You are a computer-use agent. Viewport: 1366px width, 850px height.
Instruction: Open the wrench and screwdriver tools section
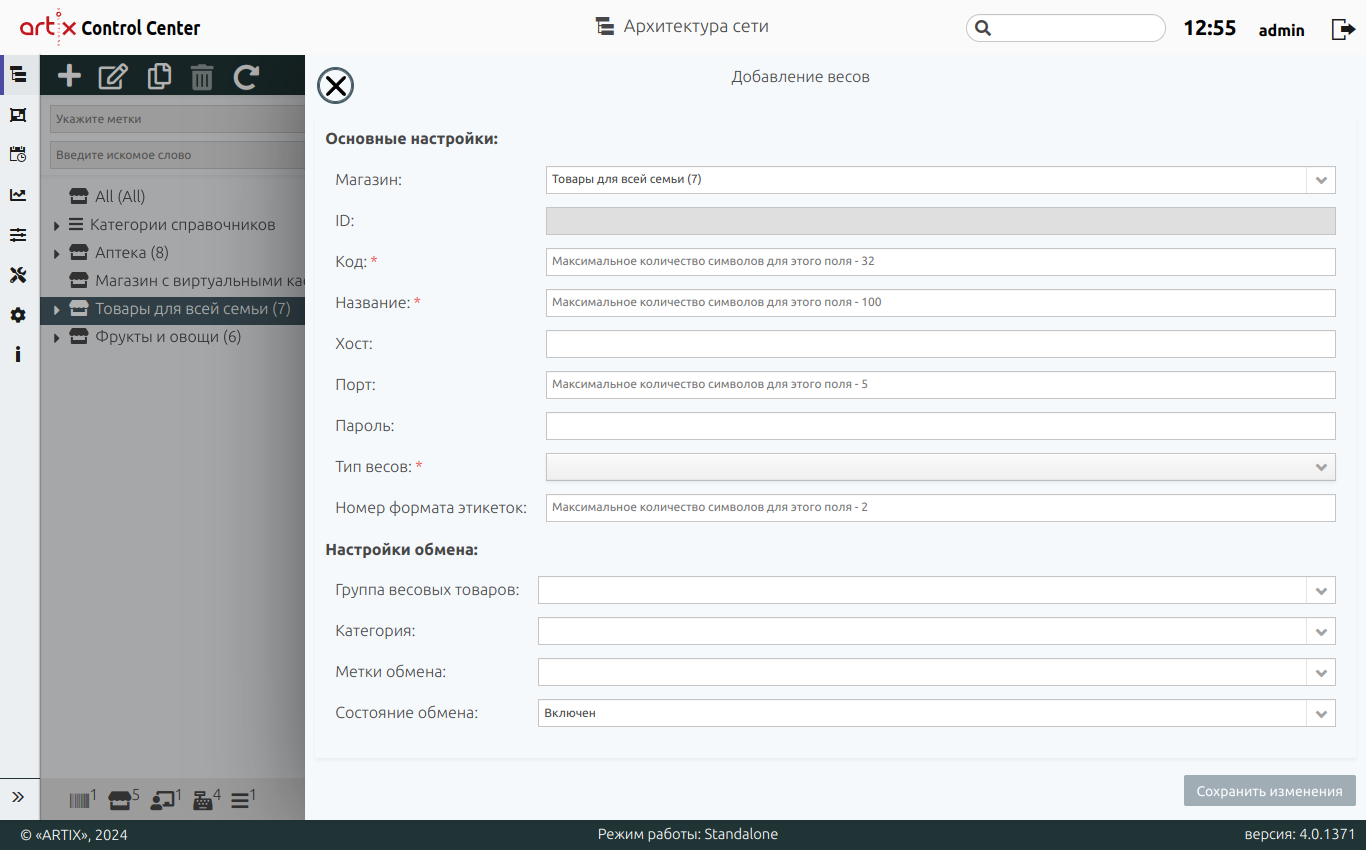pos(18,275)
